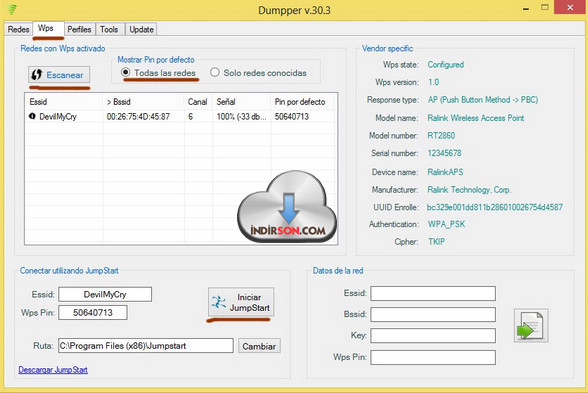Screen dimensions: 588x393
Task: Click the default pin 50640713 cell in list
Action: (292, 117)
